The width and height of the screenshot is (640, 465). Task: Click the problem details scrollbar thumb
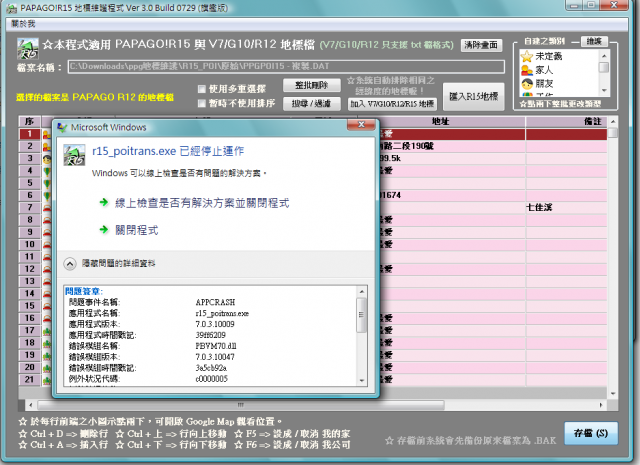point(361,315)
